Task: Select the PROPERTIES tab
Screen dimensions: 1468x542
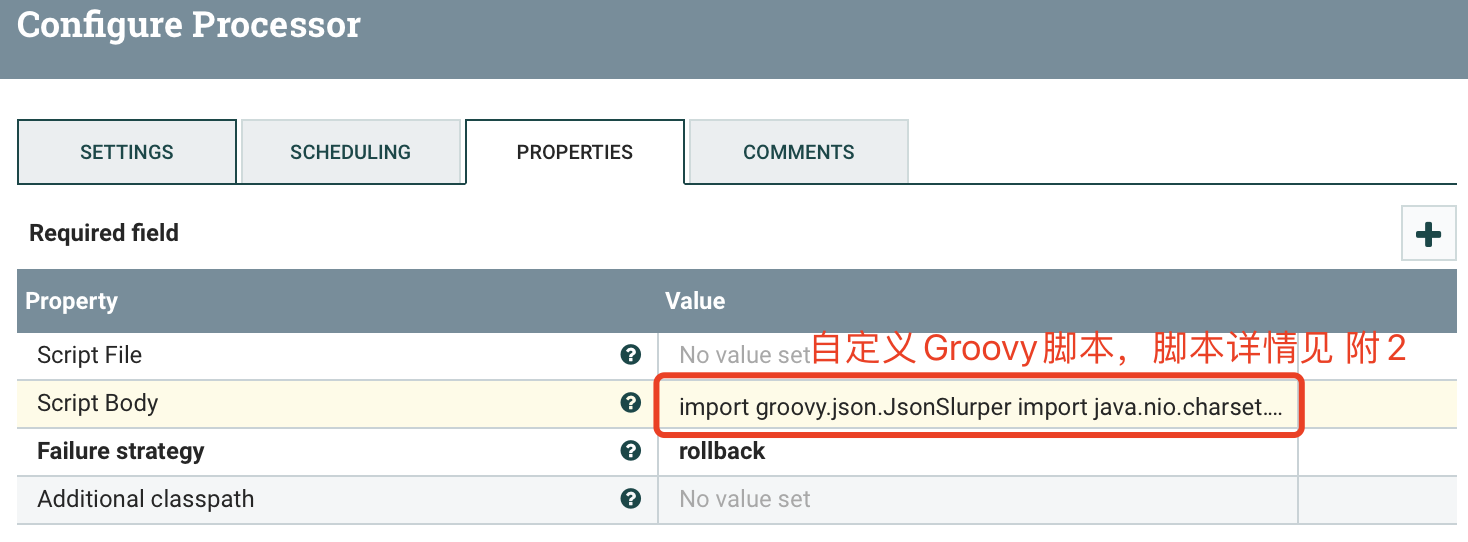Action: click(x=575, y=152)
